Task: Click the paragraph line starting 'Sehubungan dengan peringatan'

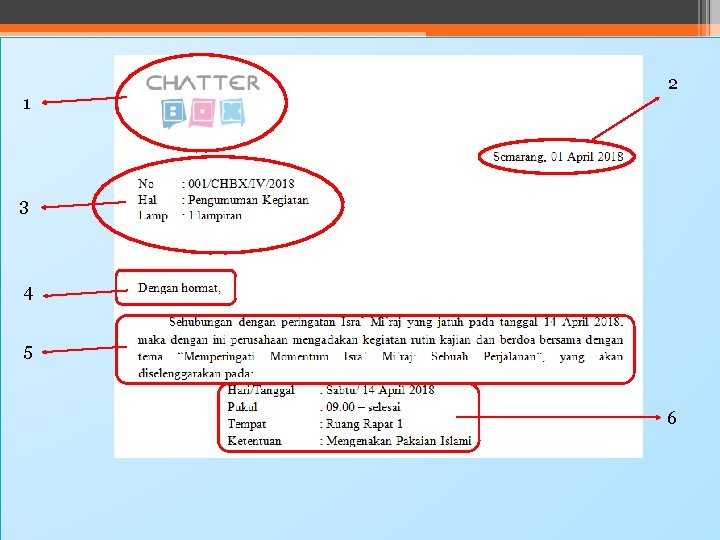Action: point(396,322)
